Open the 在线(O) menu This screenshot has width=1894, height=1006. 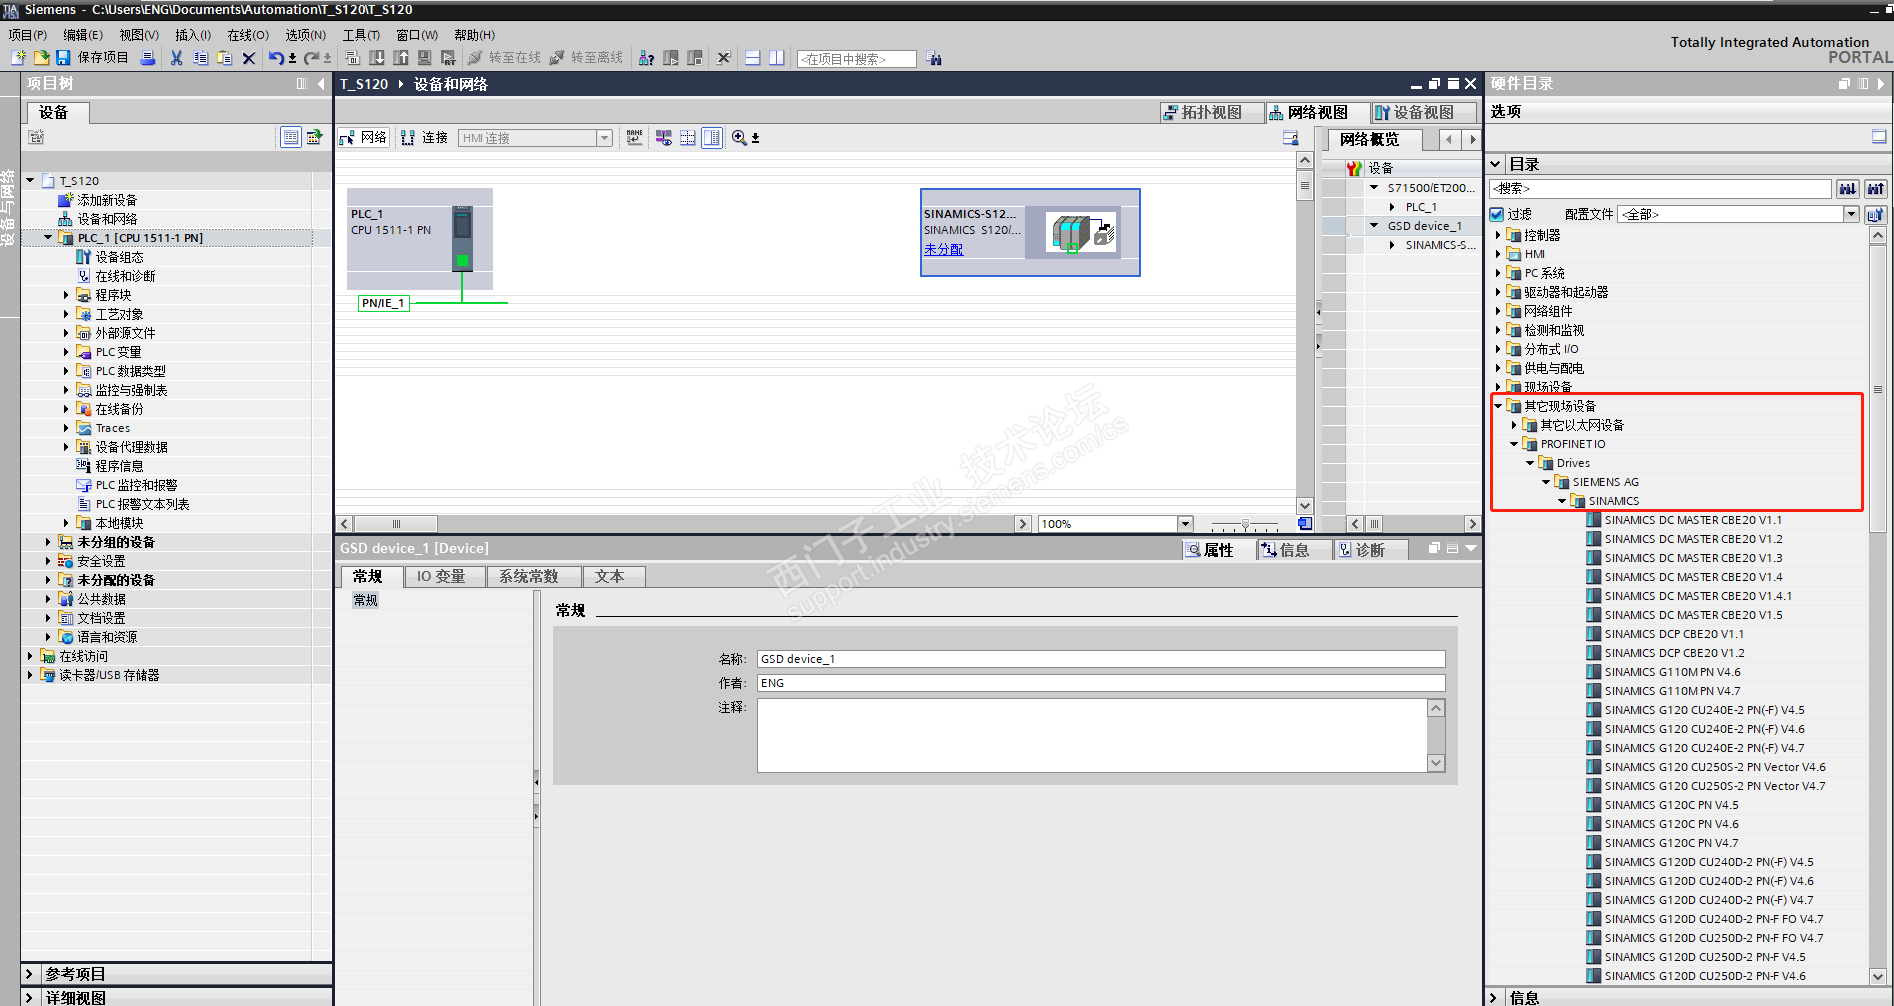point(248,35)
